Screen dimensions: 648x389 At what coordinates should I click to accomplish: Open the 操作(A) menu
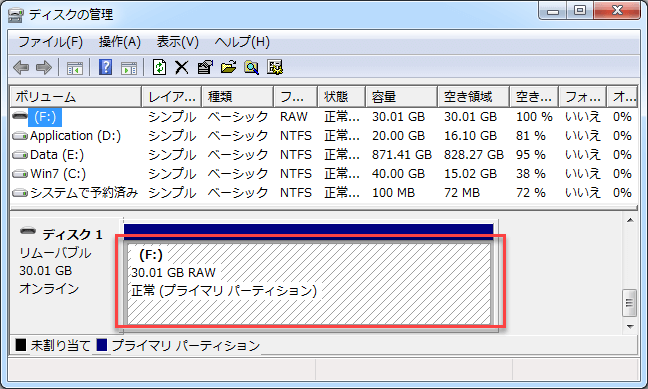(x=120, y=42)
